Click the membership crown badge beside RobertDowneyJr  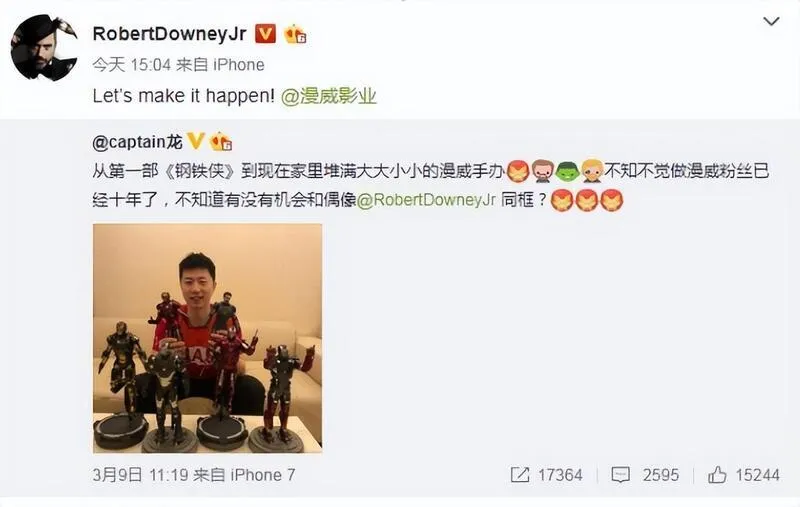pyautogui.click(x=295, y=35)
